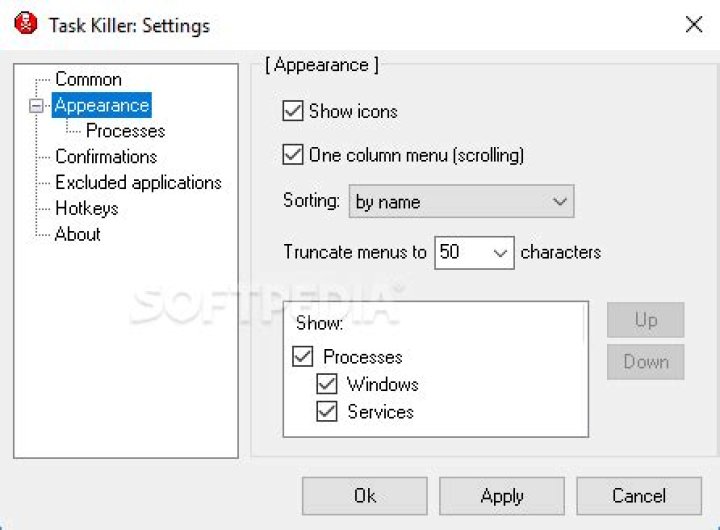This screenshot has width=720, height=530.
Task: Click the Up button
Action: 646,320
